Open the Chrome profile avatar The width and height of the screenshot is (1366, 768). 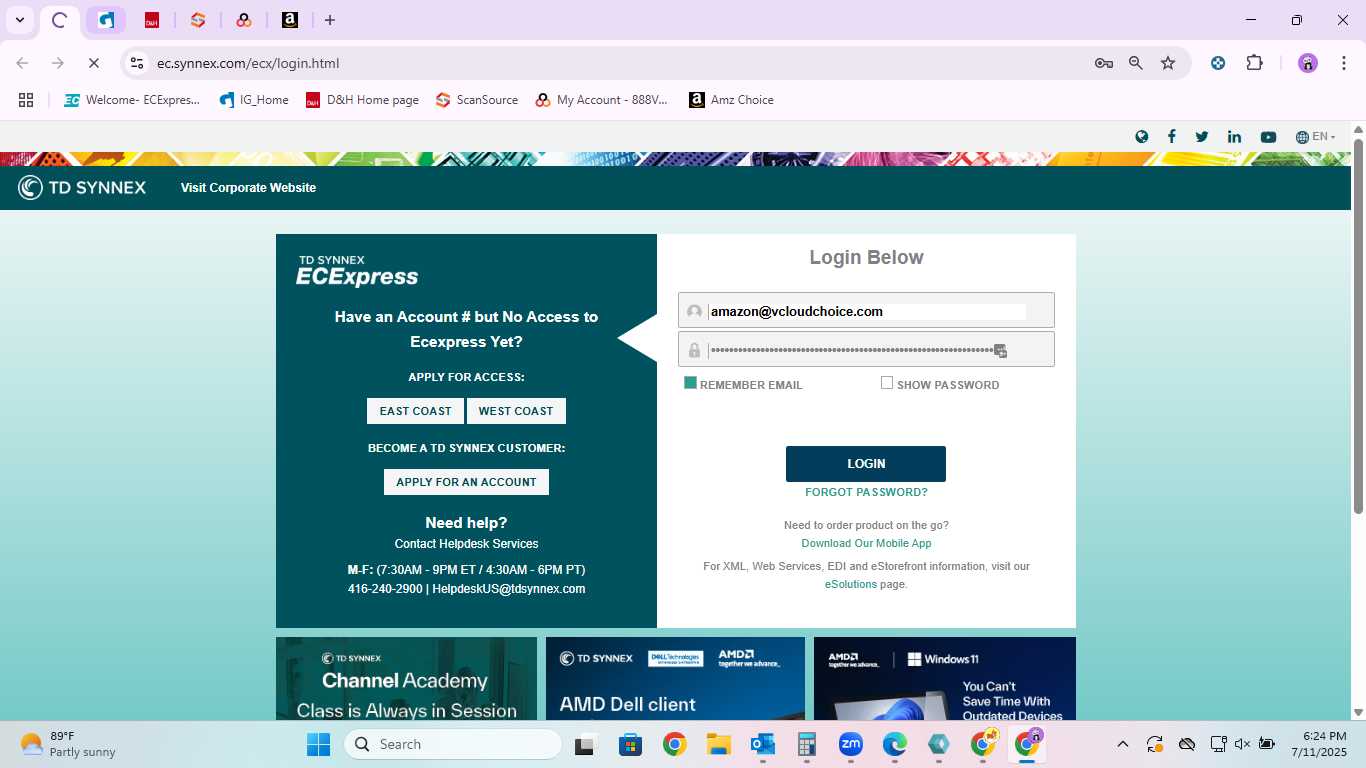tap(1308, 63)
